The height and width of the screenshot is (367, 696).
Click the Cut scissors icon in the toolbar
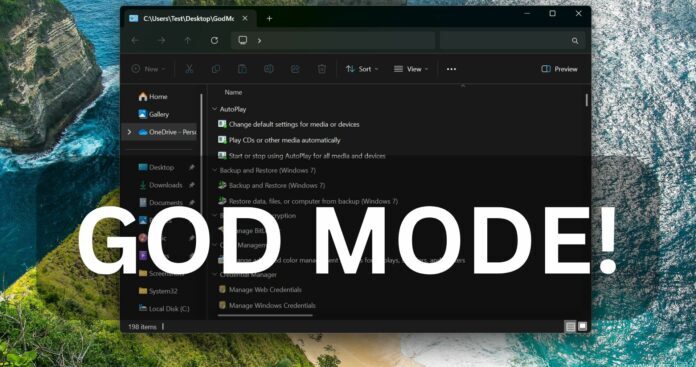click(x=189, y=69)
